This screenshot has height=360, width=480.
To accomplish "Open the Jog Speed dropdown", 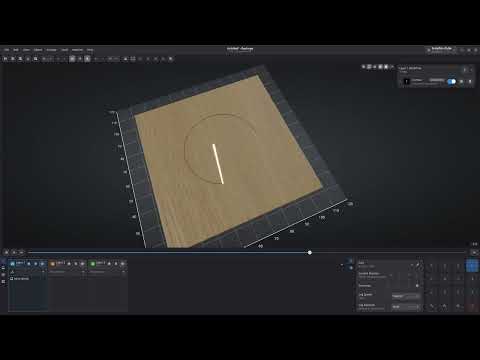I will click(x=406, y=296).
